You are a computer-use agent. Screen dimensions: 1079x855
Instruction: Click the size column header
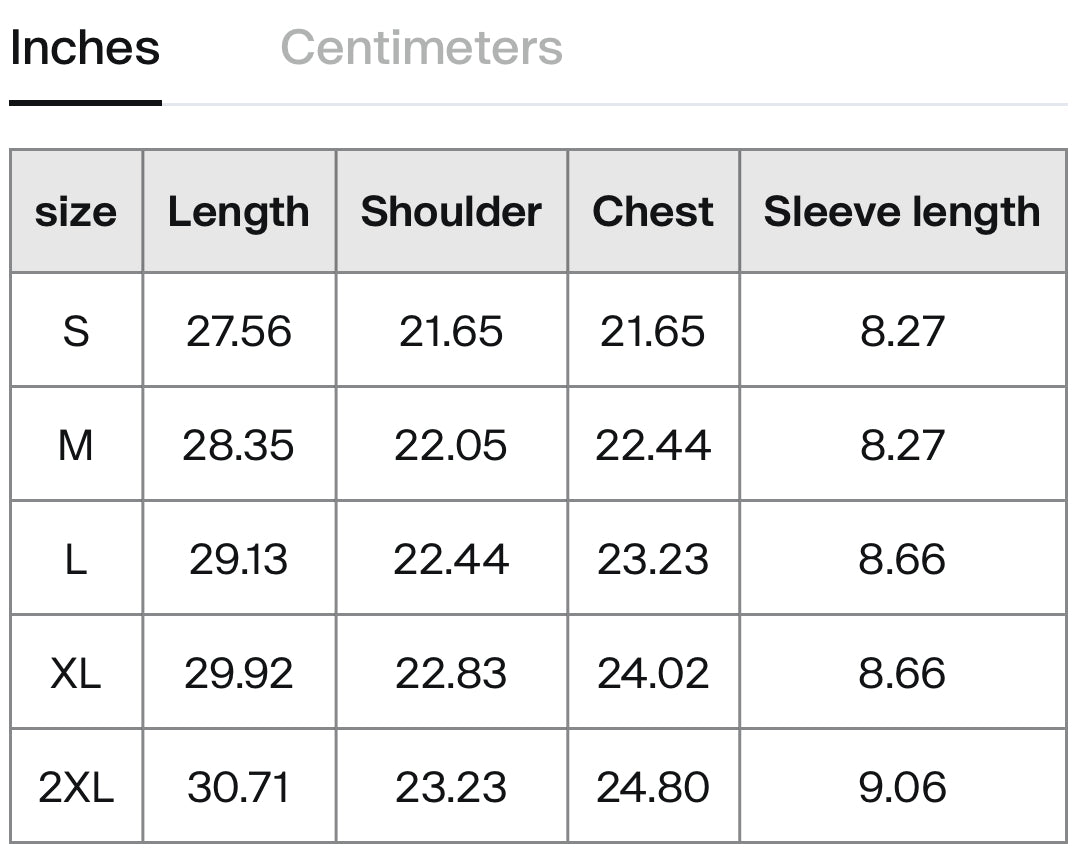point(76,211)
